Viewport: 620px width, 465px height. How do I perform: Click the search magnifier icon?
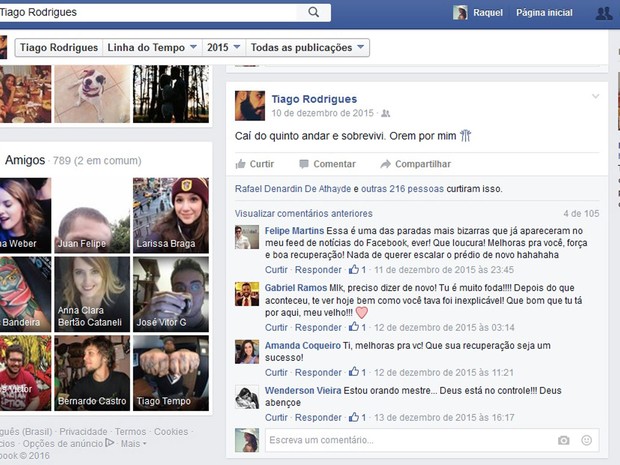314,12
